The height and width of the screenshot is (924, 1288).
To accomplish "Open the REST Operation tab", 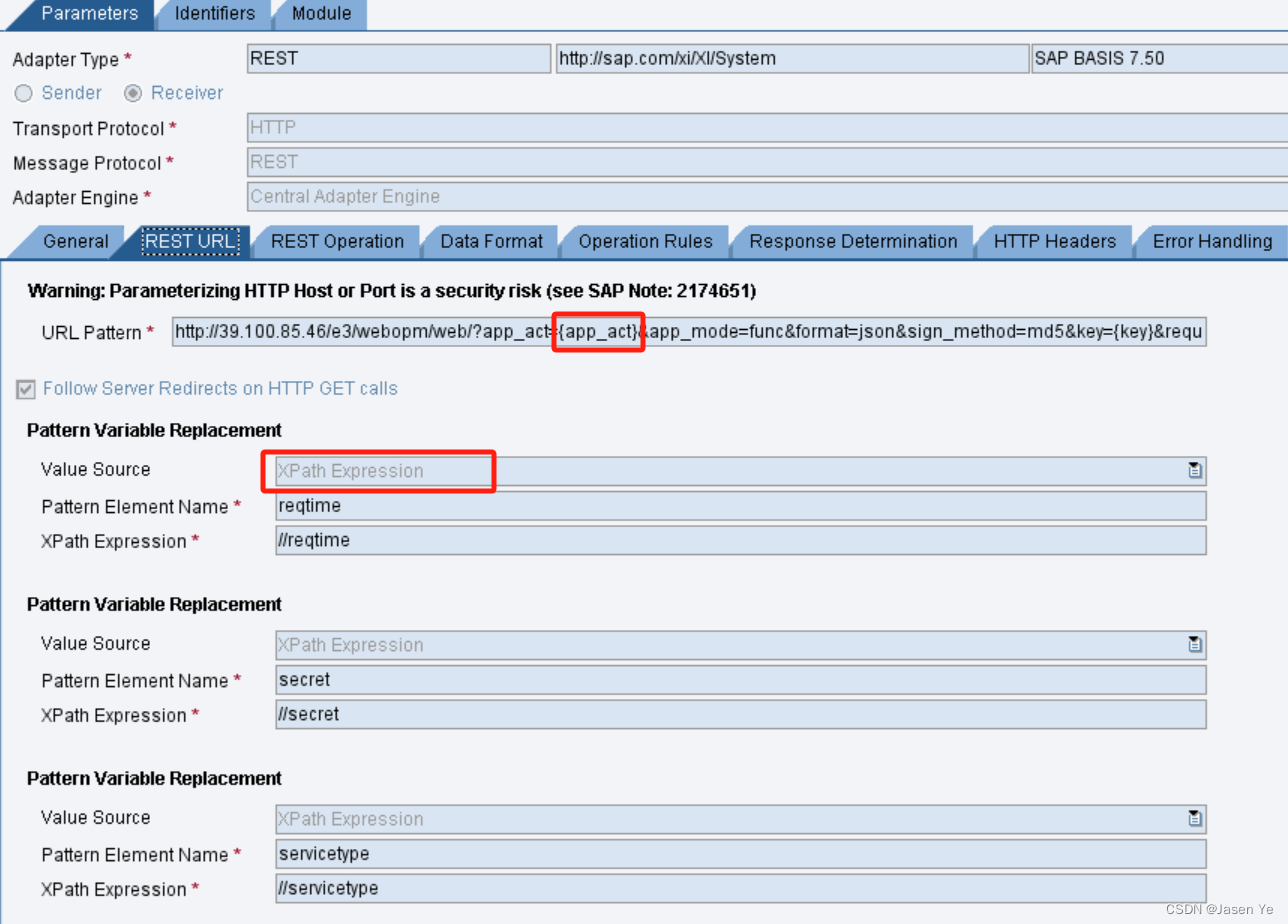I will coord(336,241).
